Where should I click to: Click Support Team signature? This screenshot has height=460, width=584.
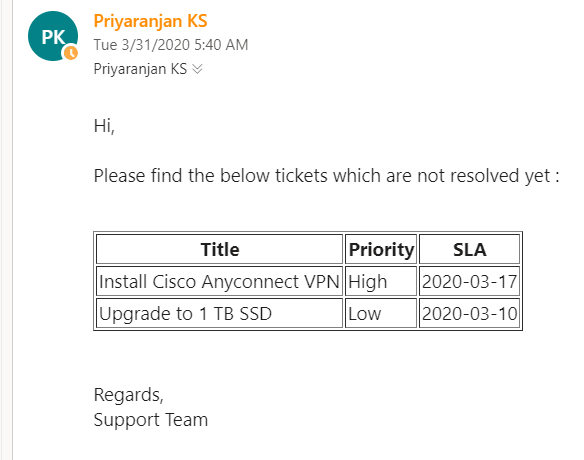click(x=151, y=420)
